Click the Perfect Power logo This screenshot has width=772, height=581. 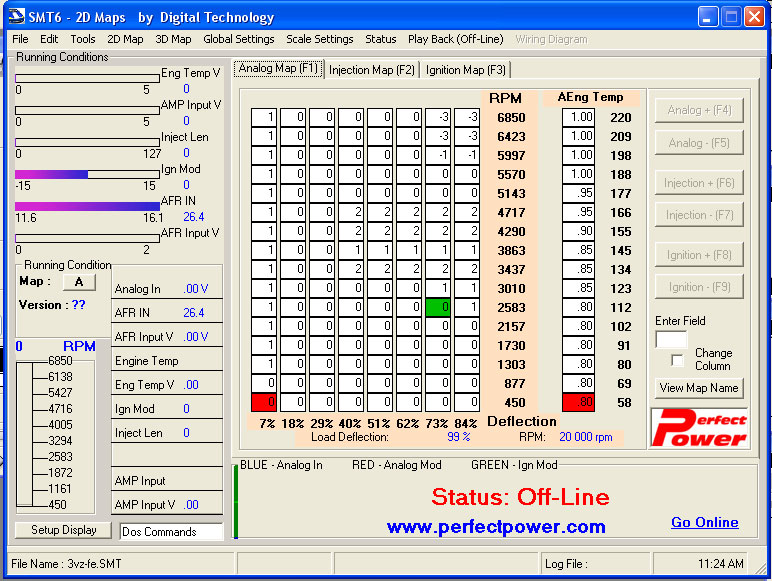coord(699,427)
